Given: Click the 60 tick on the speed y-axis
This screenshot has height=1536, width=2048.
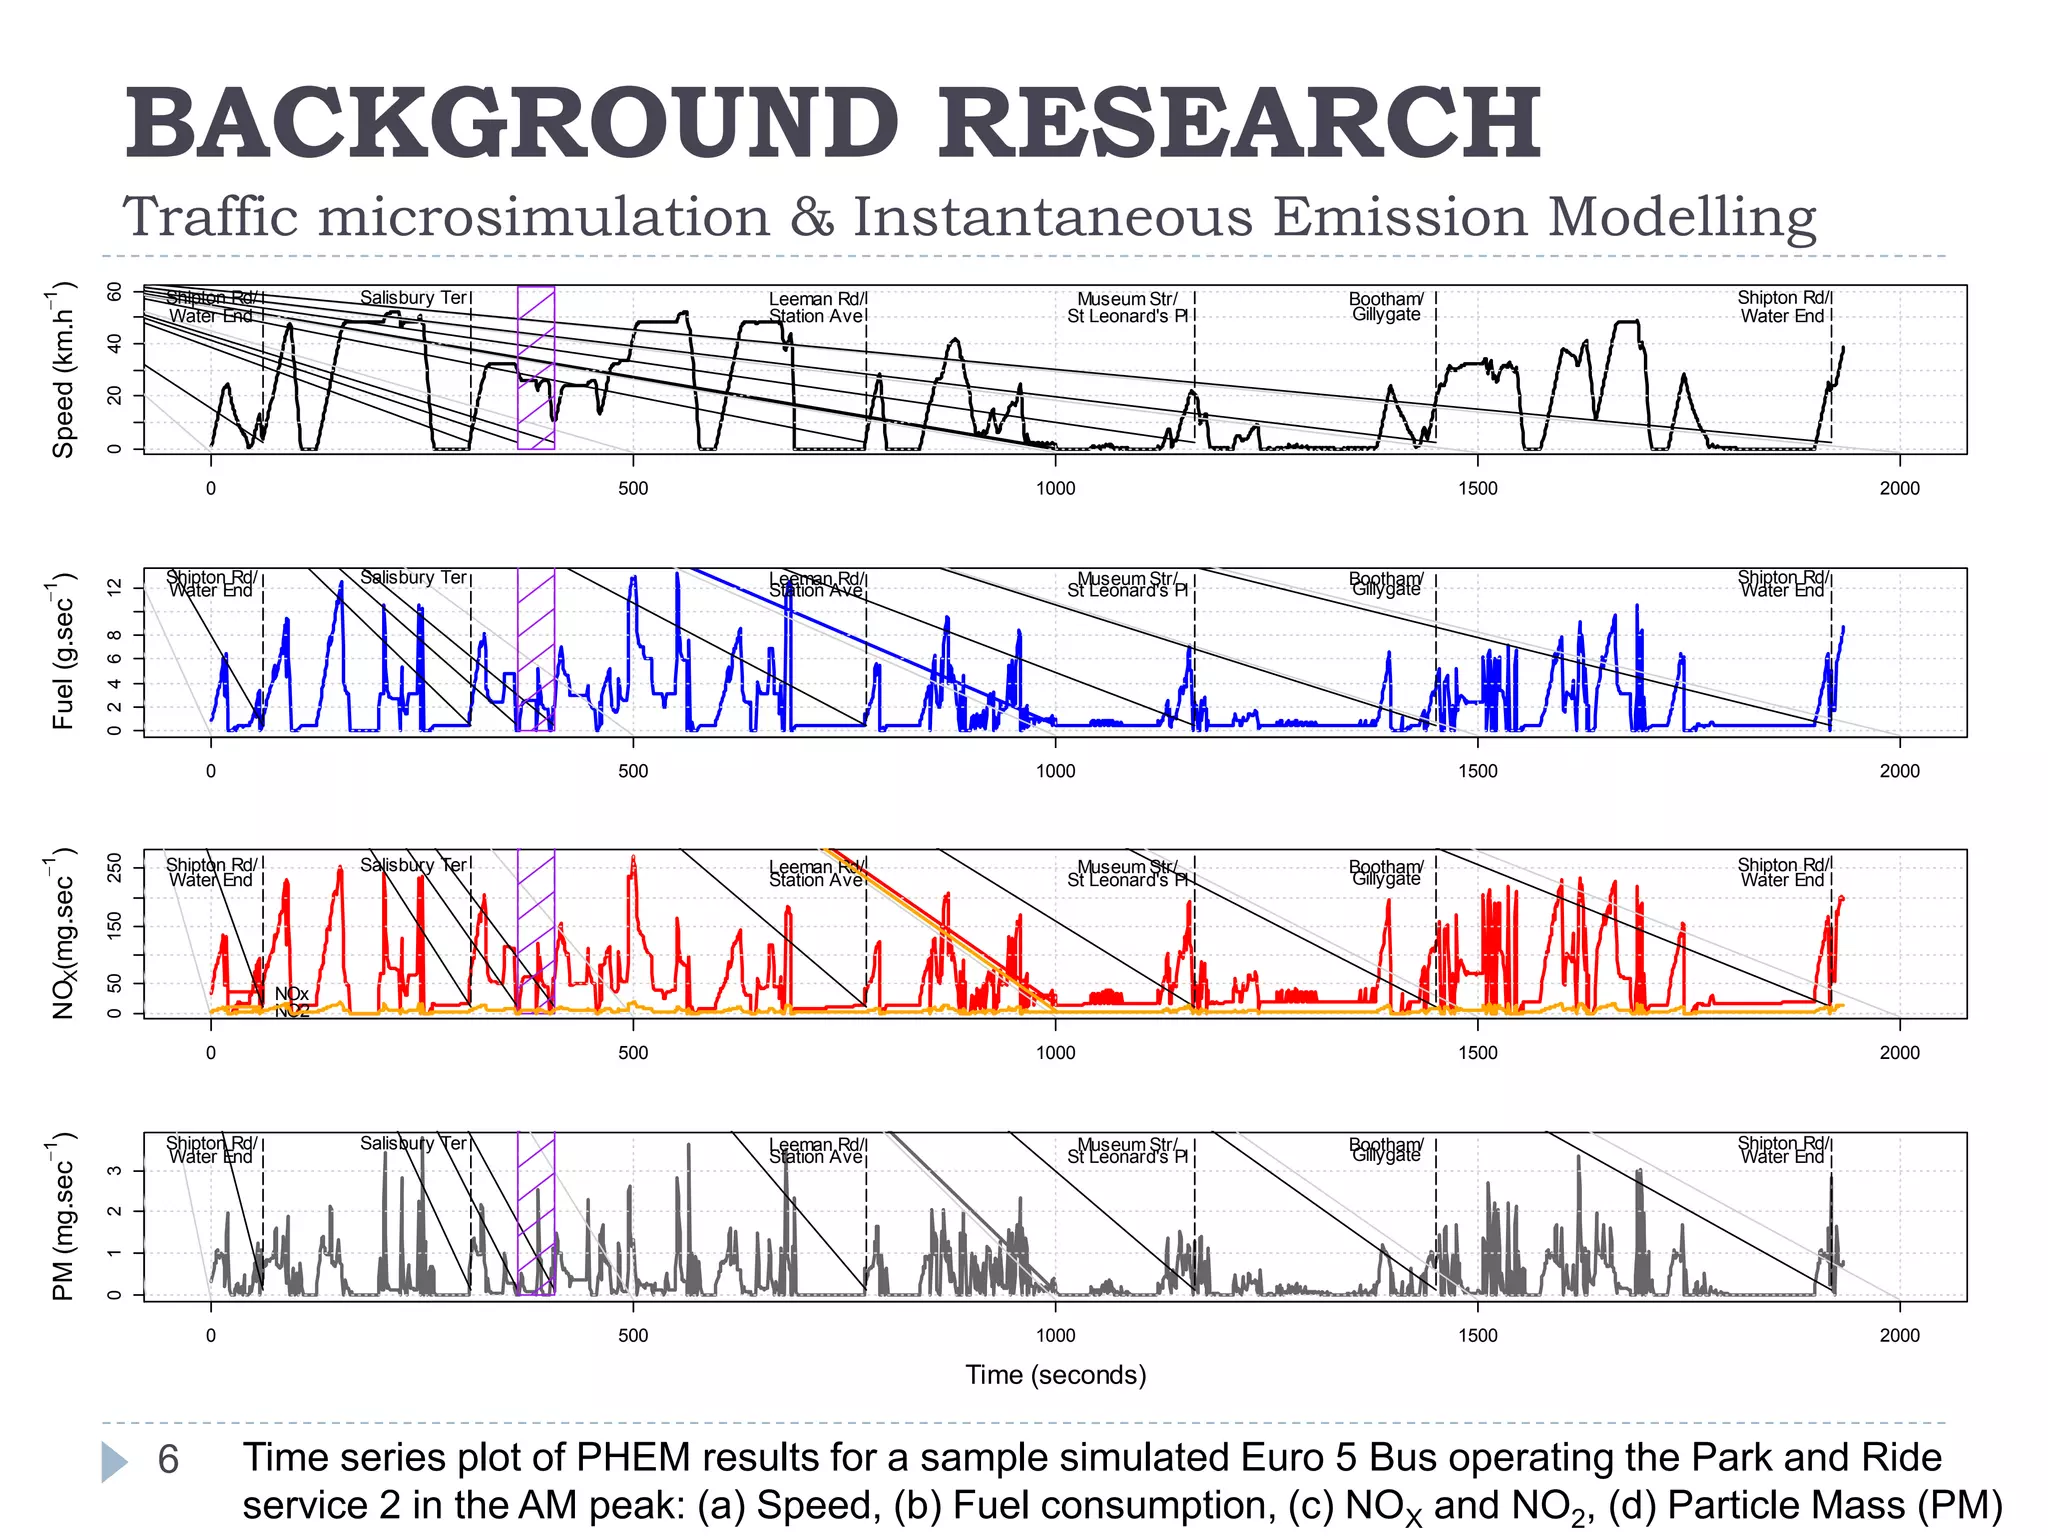Looking at the screenshot, I should [x=115, y=292].
